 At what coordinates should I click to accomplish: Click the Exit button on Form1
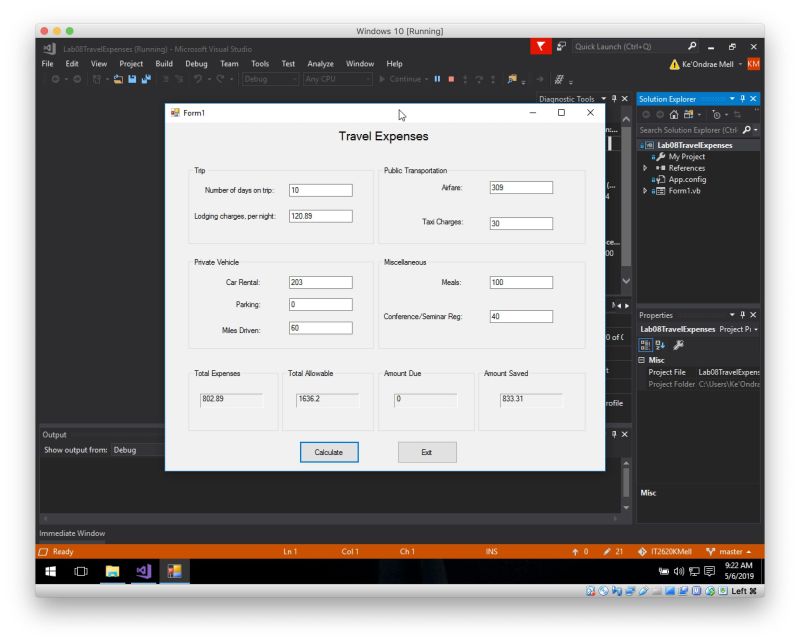coord(427,452)
